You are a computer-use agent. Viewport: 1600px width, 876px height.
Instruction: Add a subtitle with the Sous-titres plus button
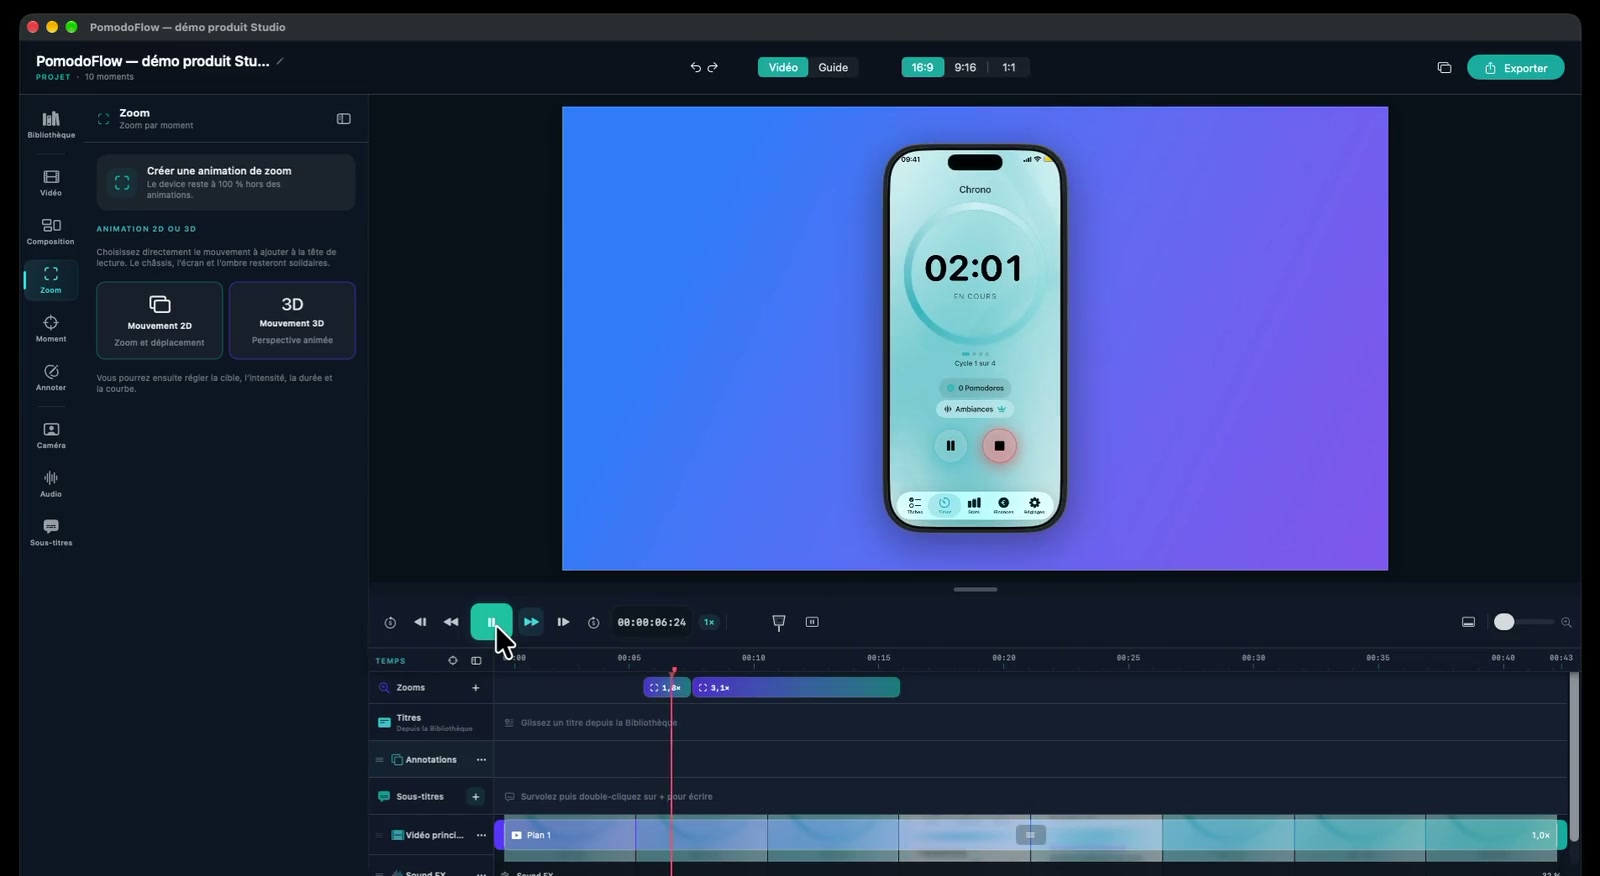pyautogui.click(x=476, y=797)
